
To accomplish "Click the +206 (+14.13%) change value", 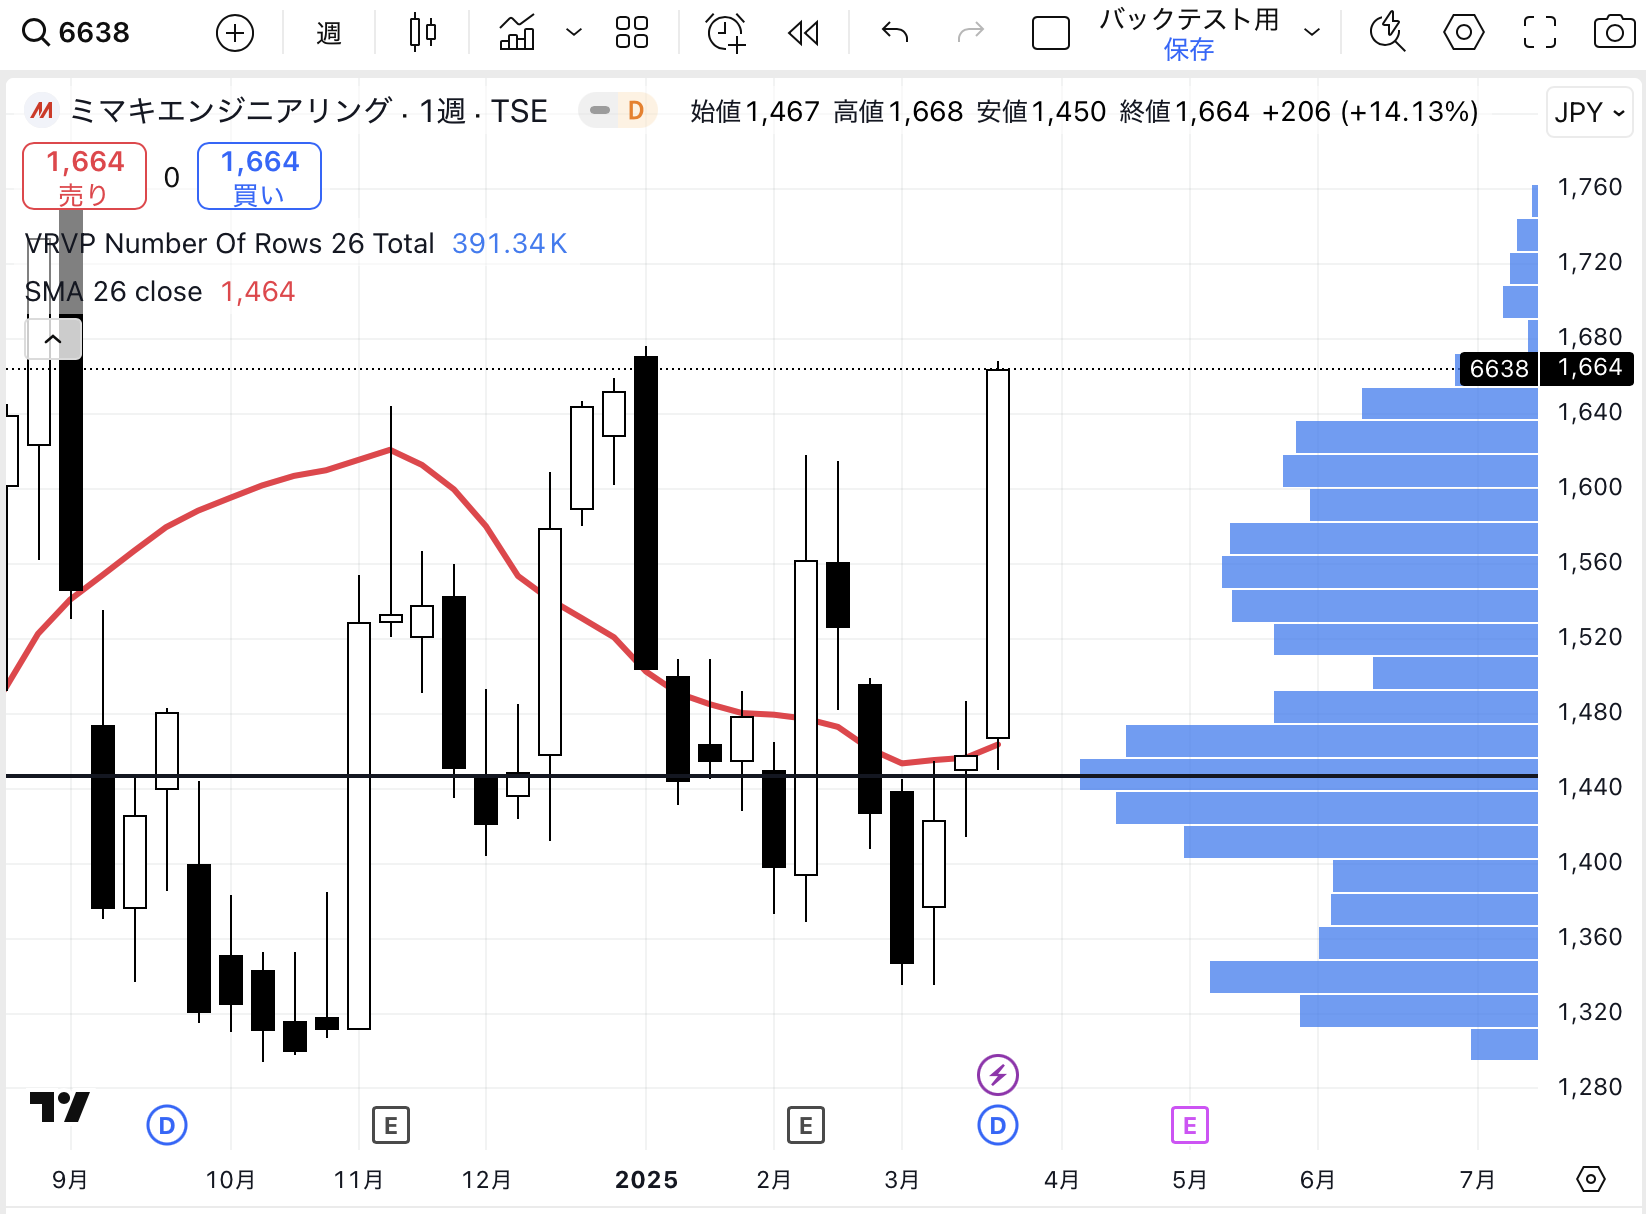I will point(1370,111).
